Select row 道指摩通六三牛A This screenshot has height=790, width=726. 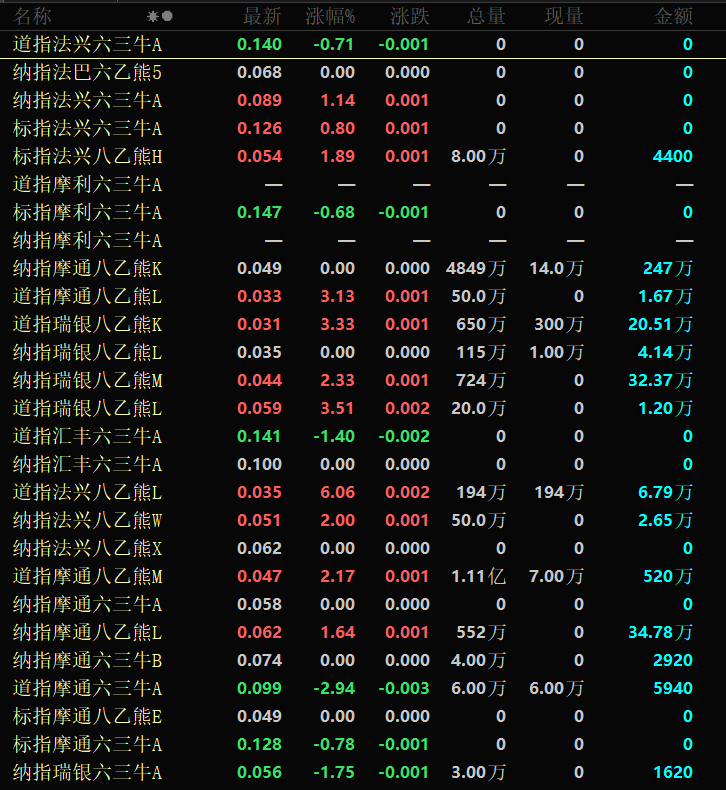pos(363,688)
